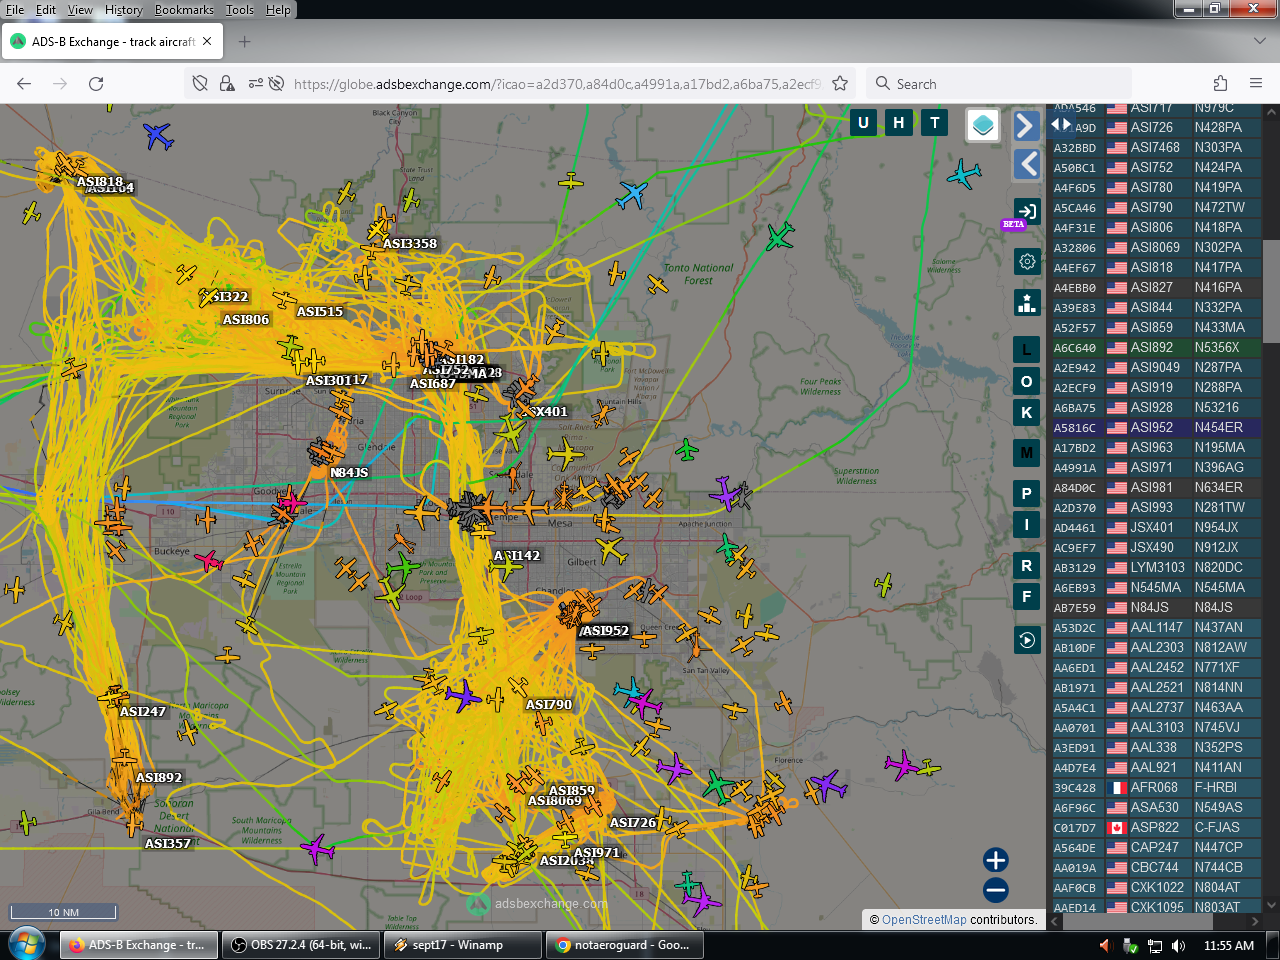Click the system tray network icon
The height and width of the screenshot is (960, 1280).
click(x=1155, y=946)
